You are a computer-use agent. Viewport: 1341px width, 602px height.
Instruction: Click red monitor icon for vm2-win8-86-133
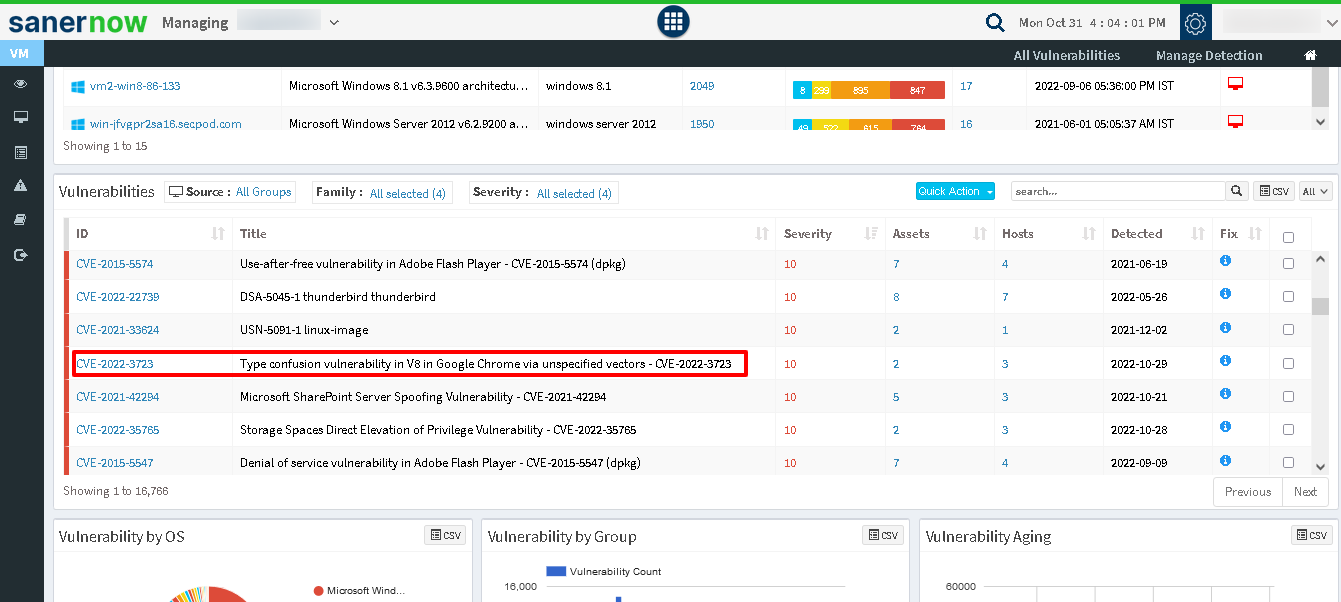1235,84
